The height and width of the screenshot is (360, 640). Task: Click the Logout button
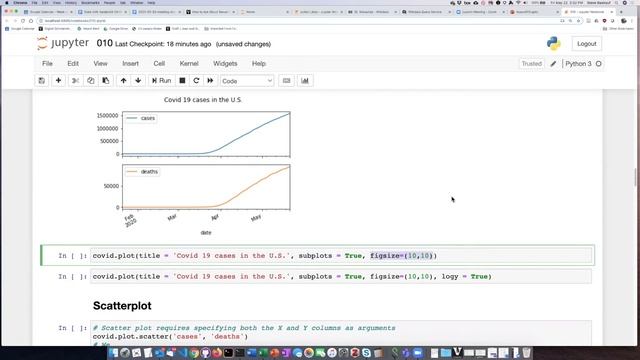coord(587,44)
